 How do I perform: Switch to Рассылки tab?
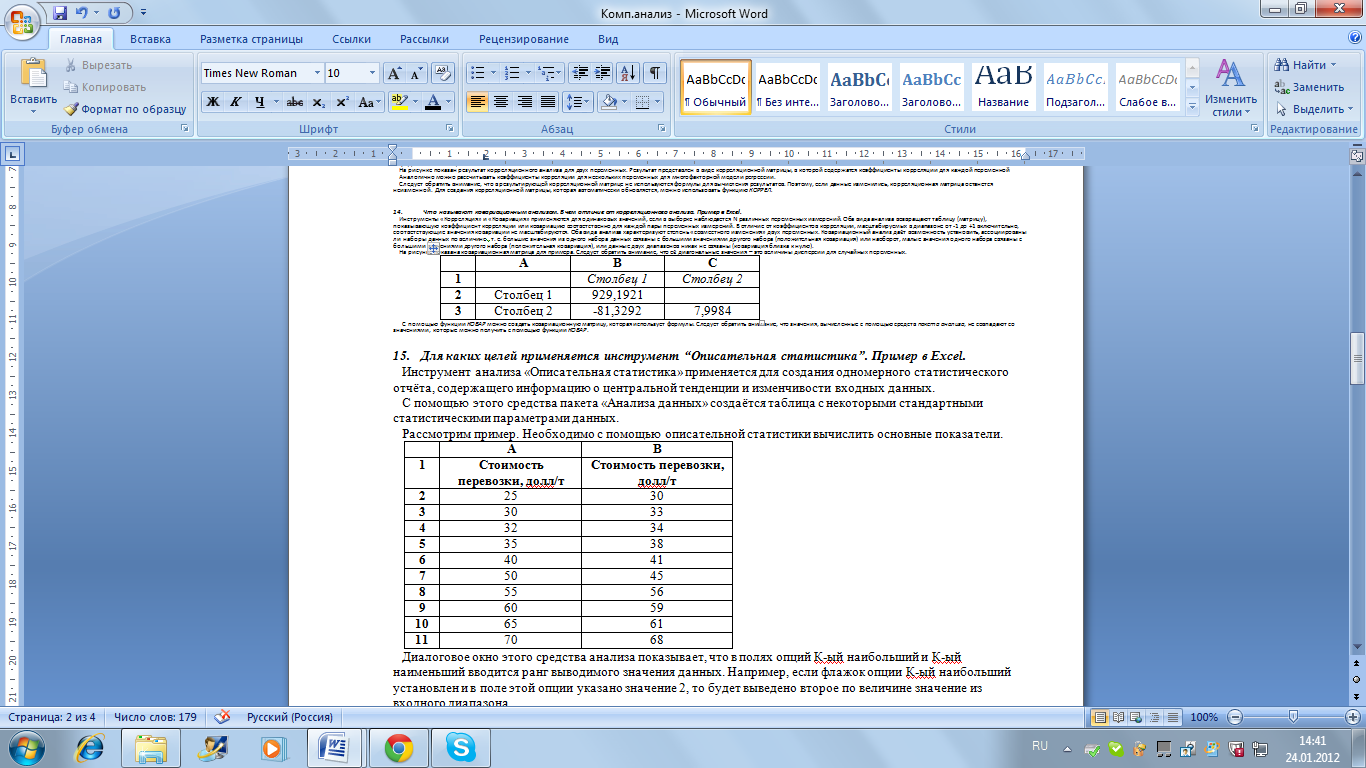(424, 39)
